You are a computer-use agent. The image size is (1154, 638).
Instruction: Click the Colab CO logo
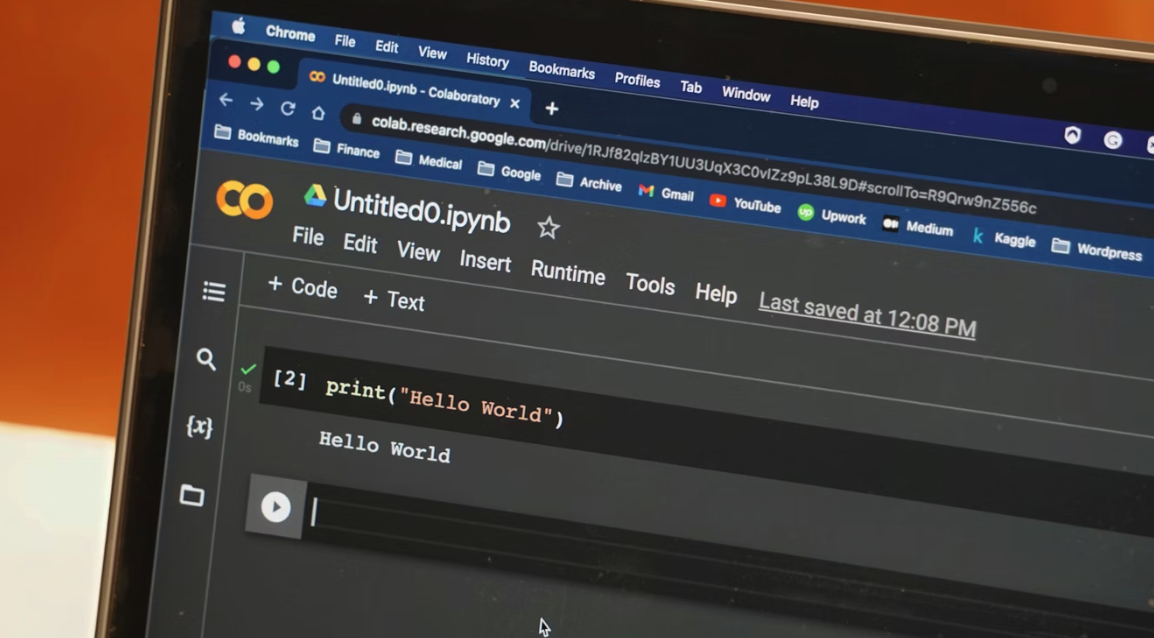point(244,199)
